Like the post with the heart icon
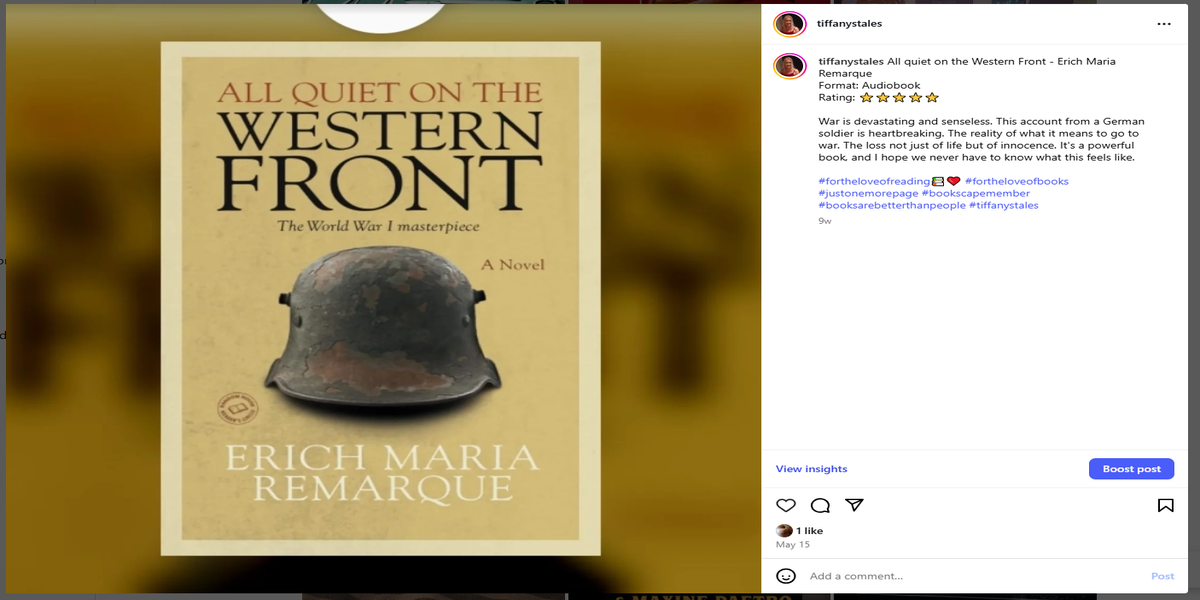Viewport: 1200px width, 600px height. point(786,505)
